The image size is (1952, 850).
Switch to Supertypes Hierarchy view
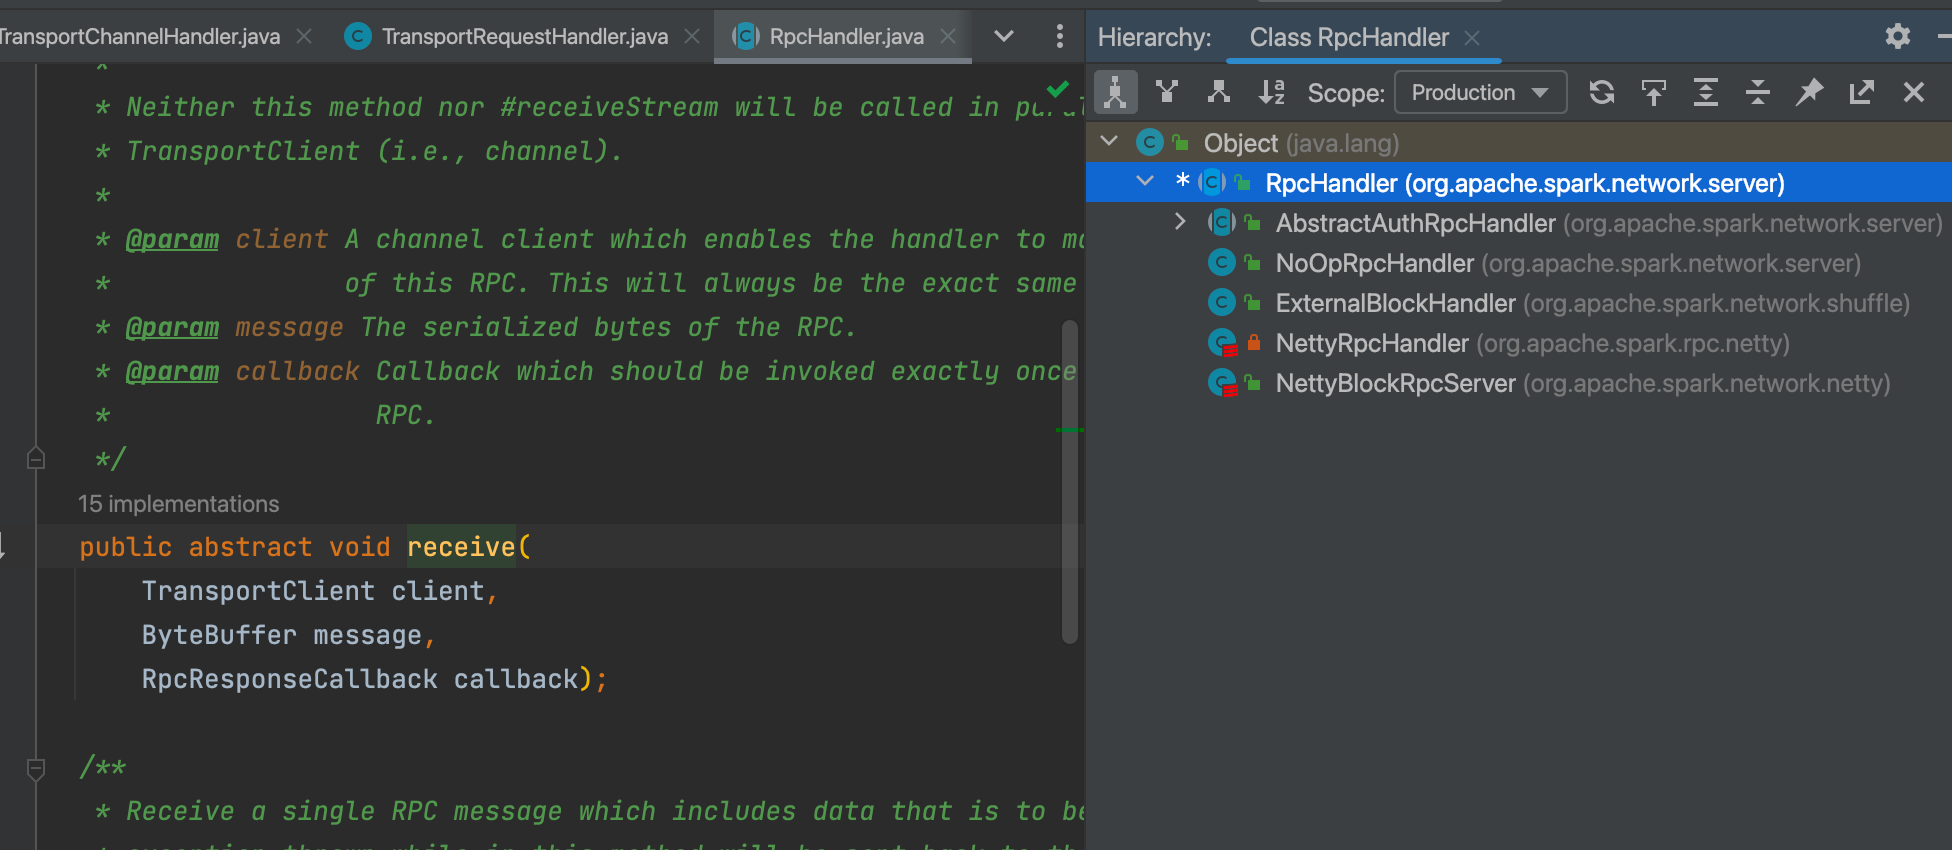point(1167,93)
